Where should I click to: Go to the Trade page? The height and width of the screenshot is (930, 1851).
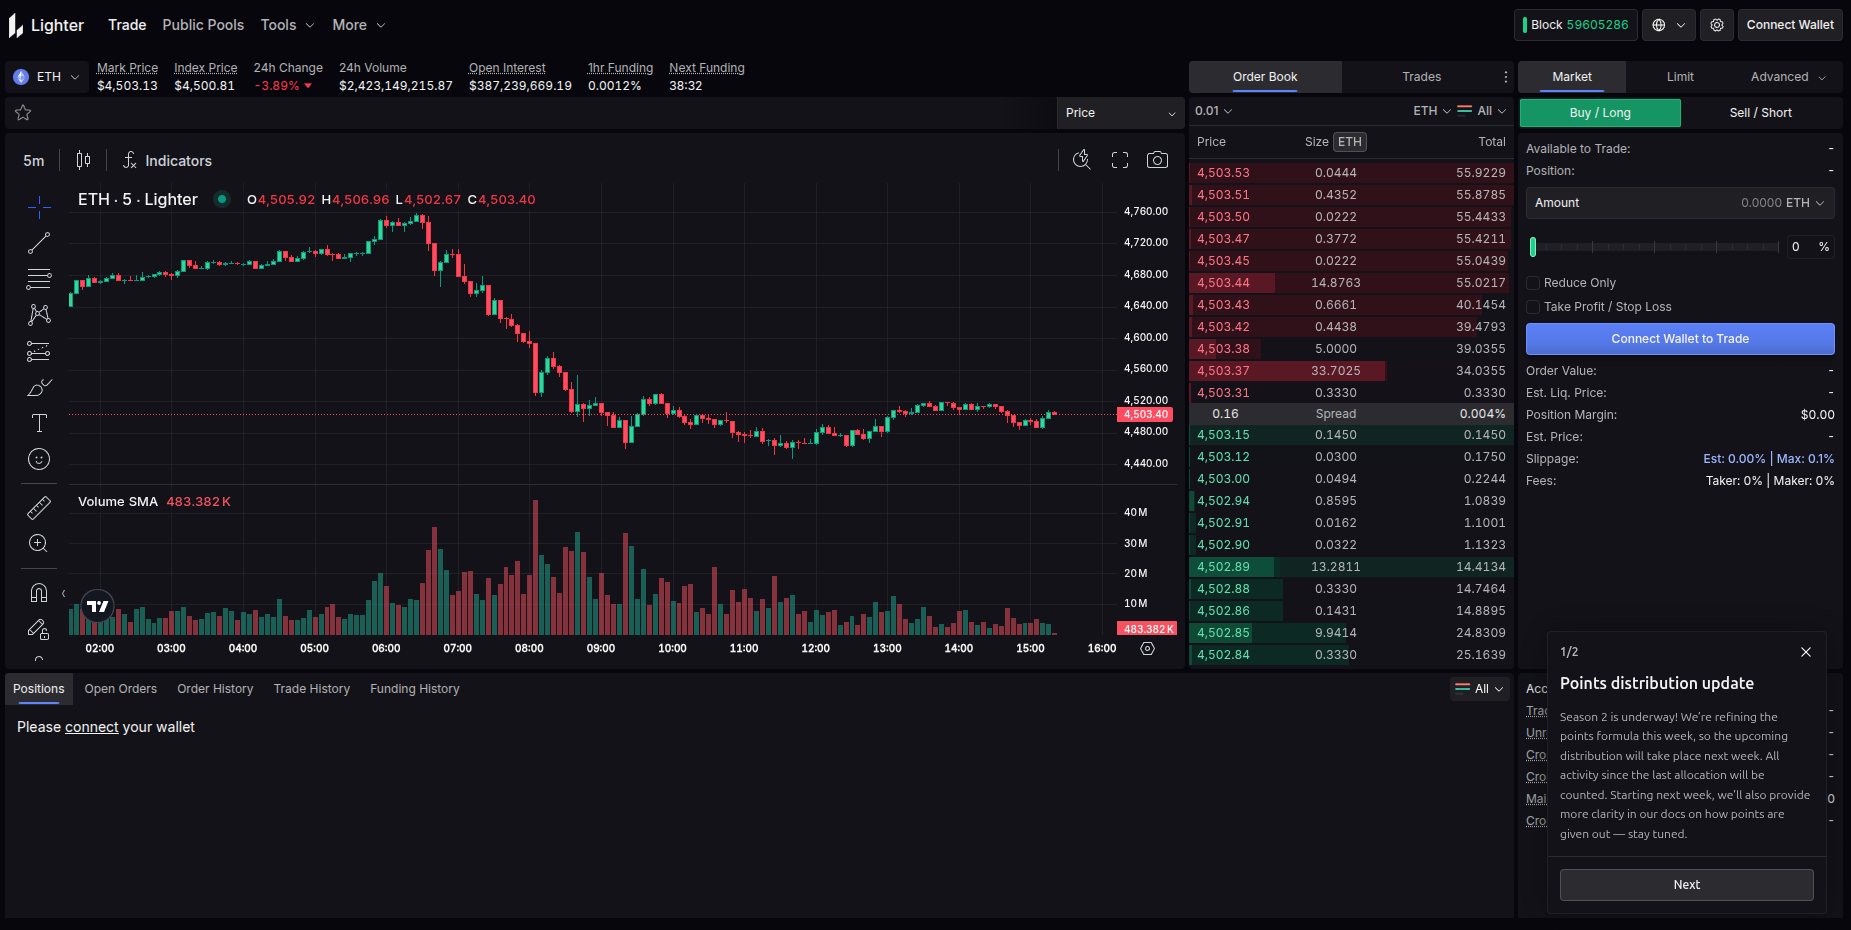point(127,25)
